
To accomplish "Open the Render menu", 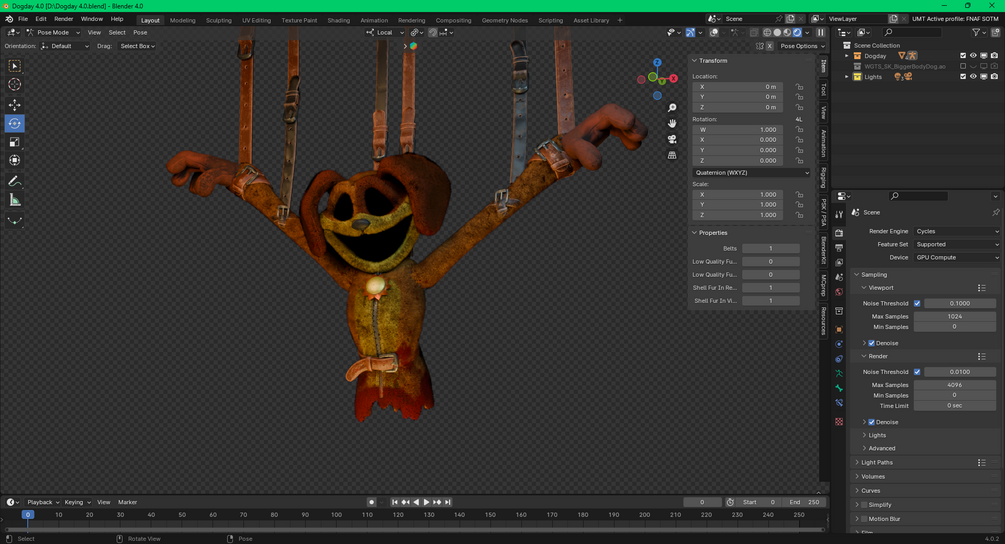I will [x=63, y=19].
